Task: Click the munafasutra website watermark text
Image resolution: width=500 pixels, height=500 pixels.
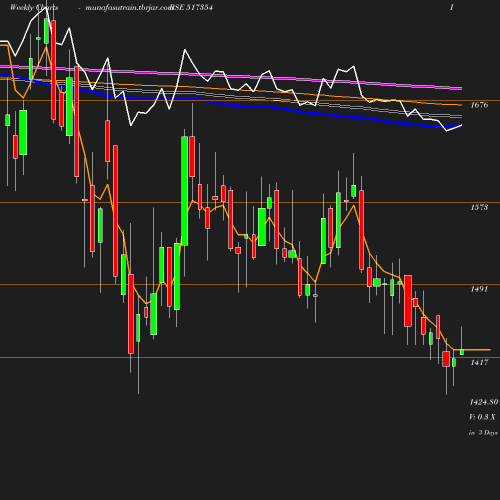Action: (x=129, y=7)
